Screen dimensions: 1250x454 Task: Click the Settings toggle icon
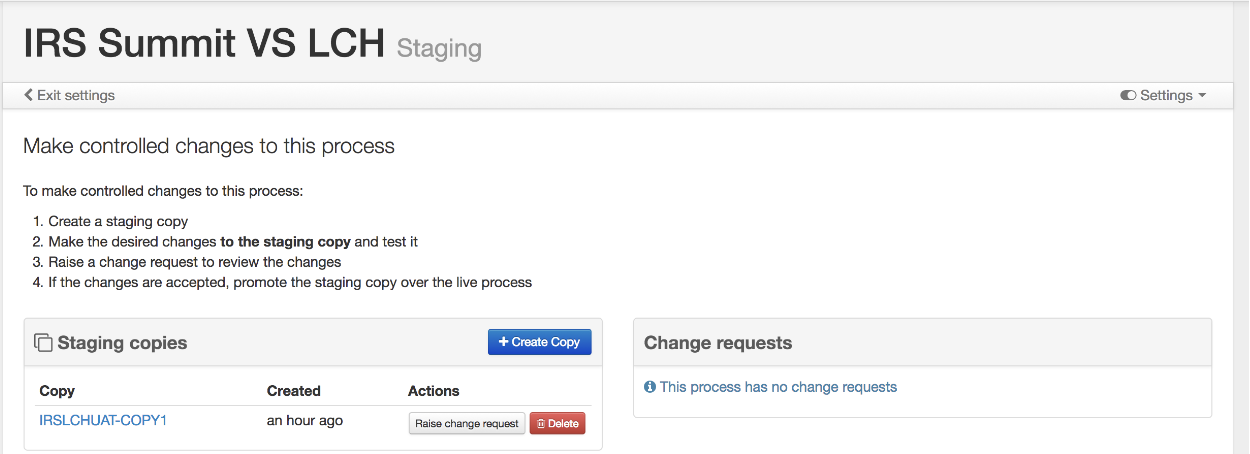(x=1128, y=96)
